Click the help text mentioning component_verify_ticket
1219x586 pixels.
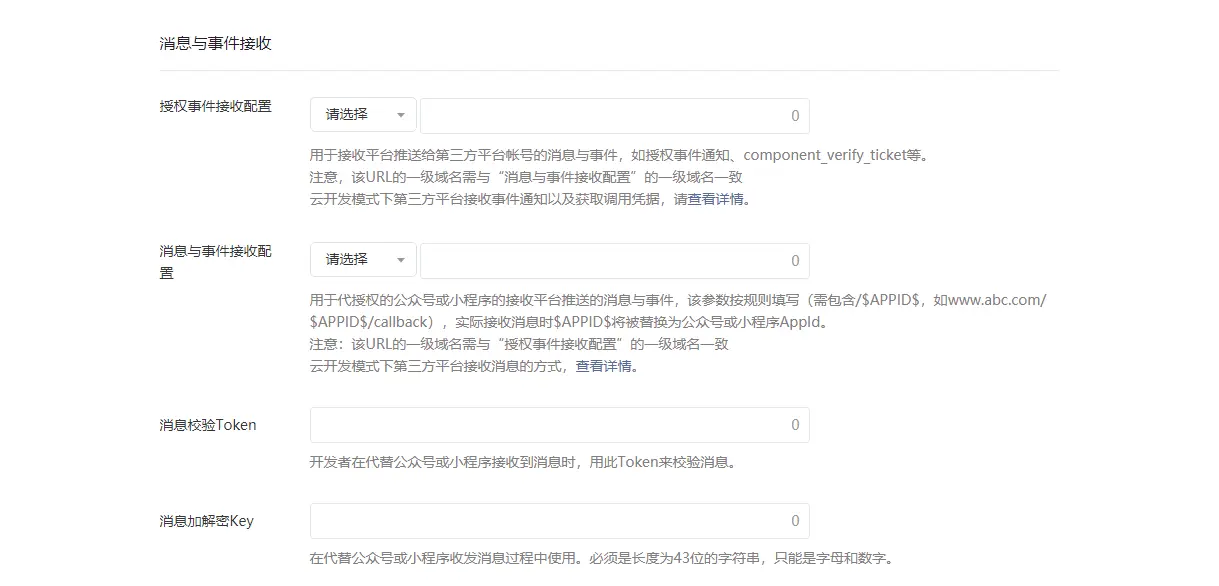pyautogui.click(x=620, y=155)
